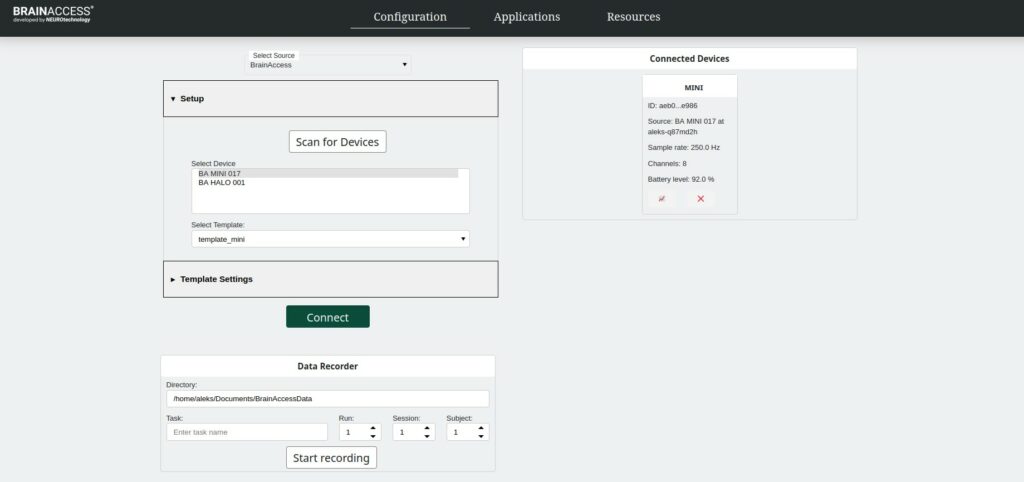
Task: Focus the Task name input field
Action: pos(247,432)
